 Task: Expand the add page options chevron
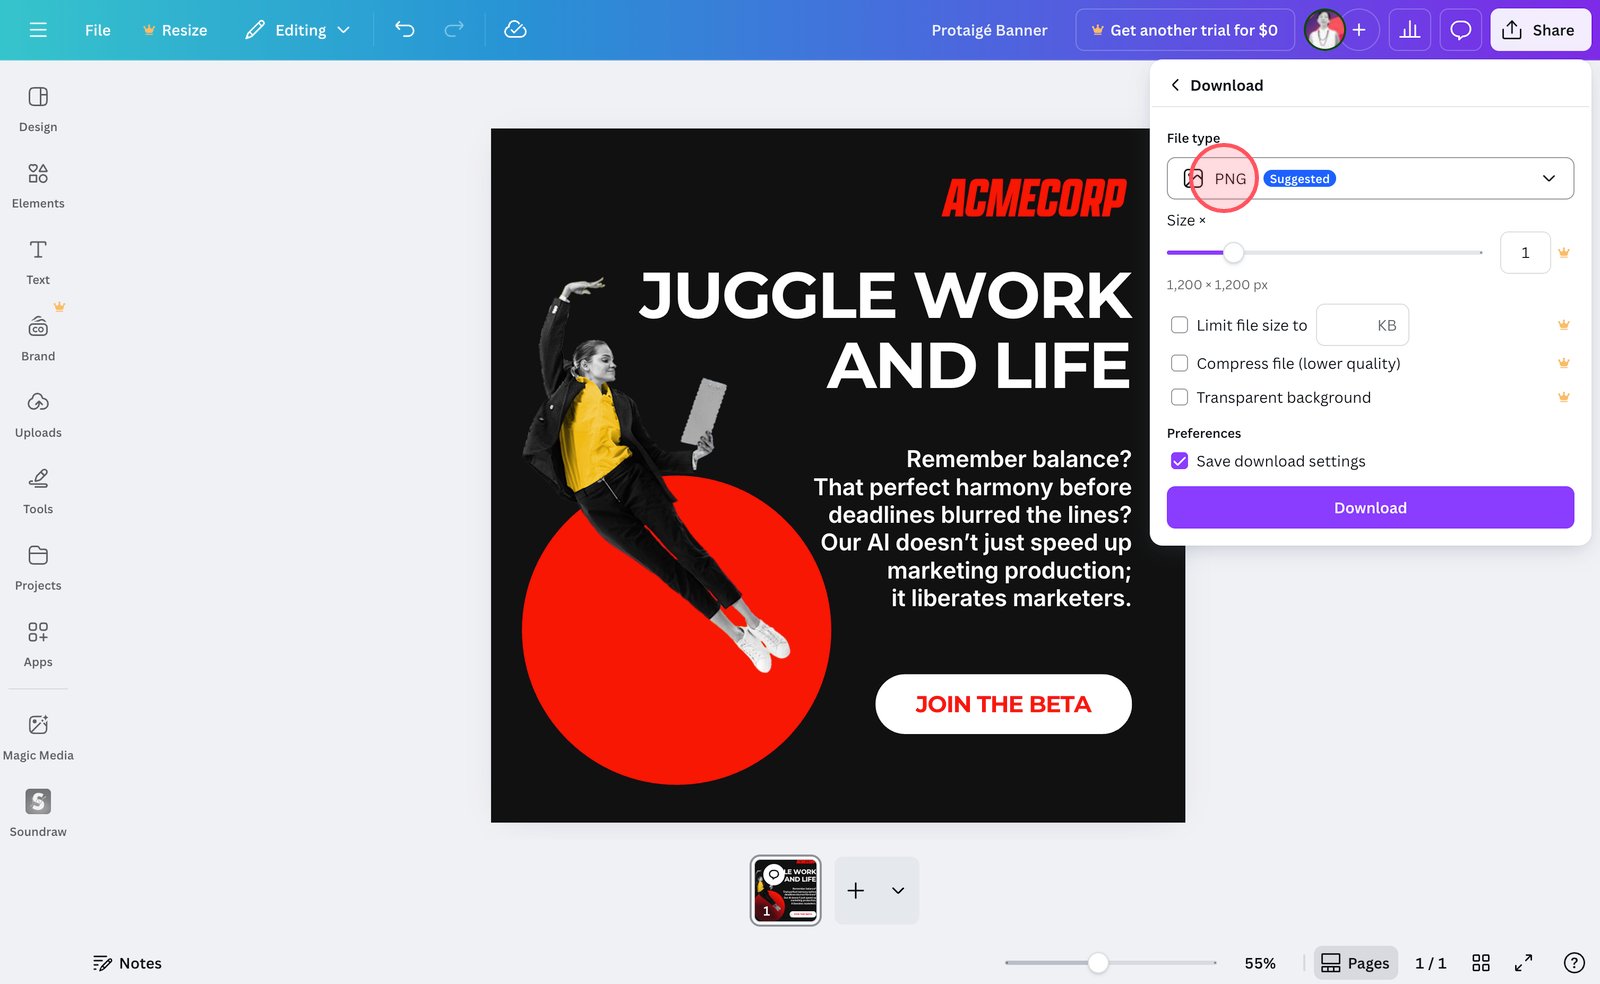(x=898, y=890)
